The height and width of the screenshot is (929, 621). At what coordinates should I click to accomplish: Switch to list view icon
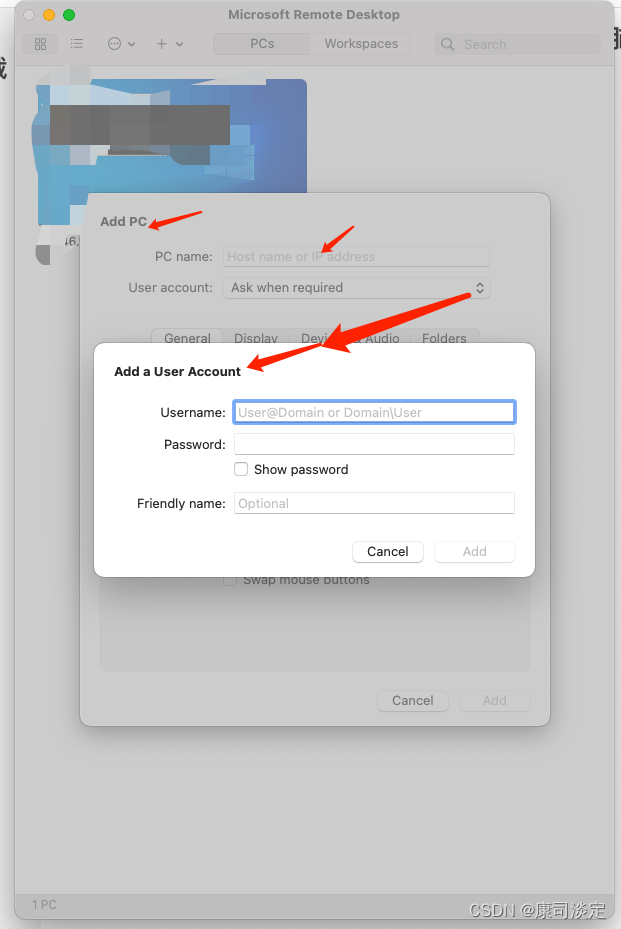click(x=76, y=44)
